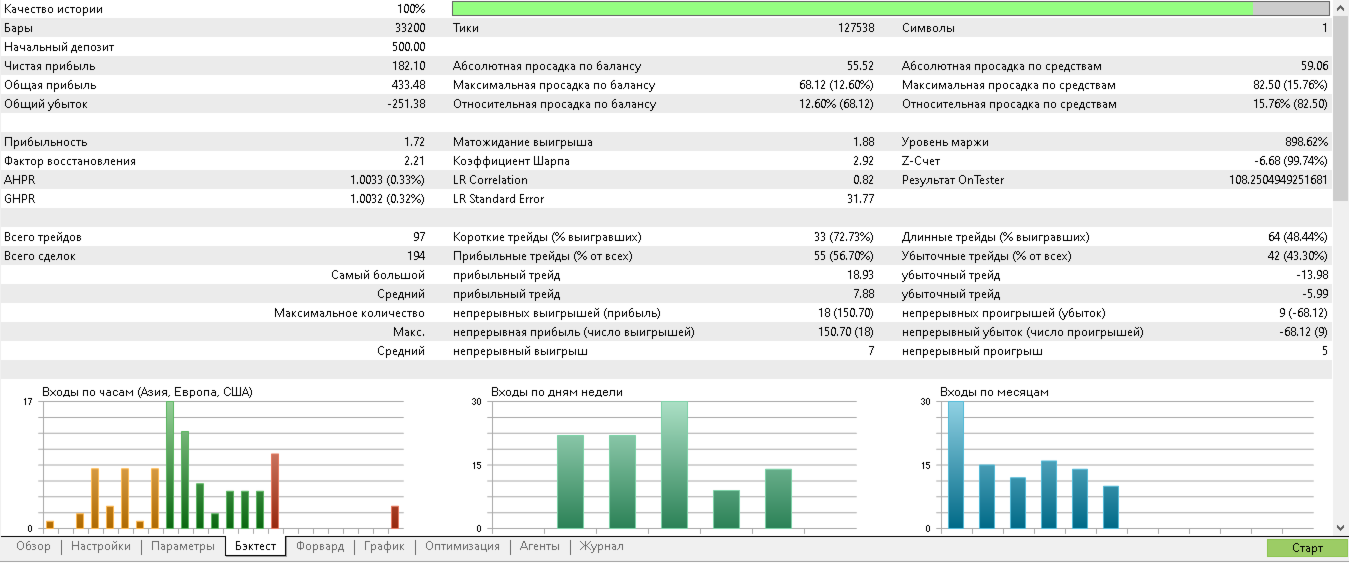1349x563 pixels.
Task: Click the Длинные трейды value 64 (48.44%)
Action: tap(1297, 237)
